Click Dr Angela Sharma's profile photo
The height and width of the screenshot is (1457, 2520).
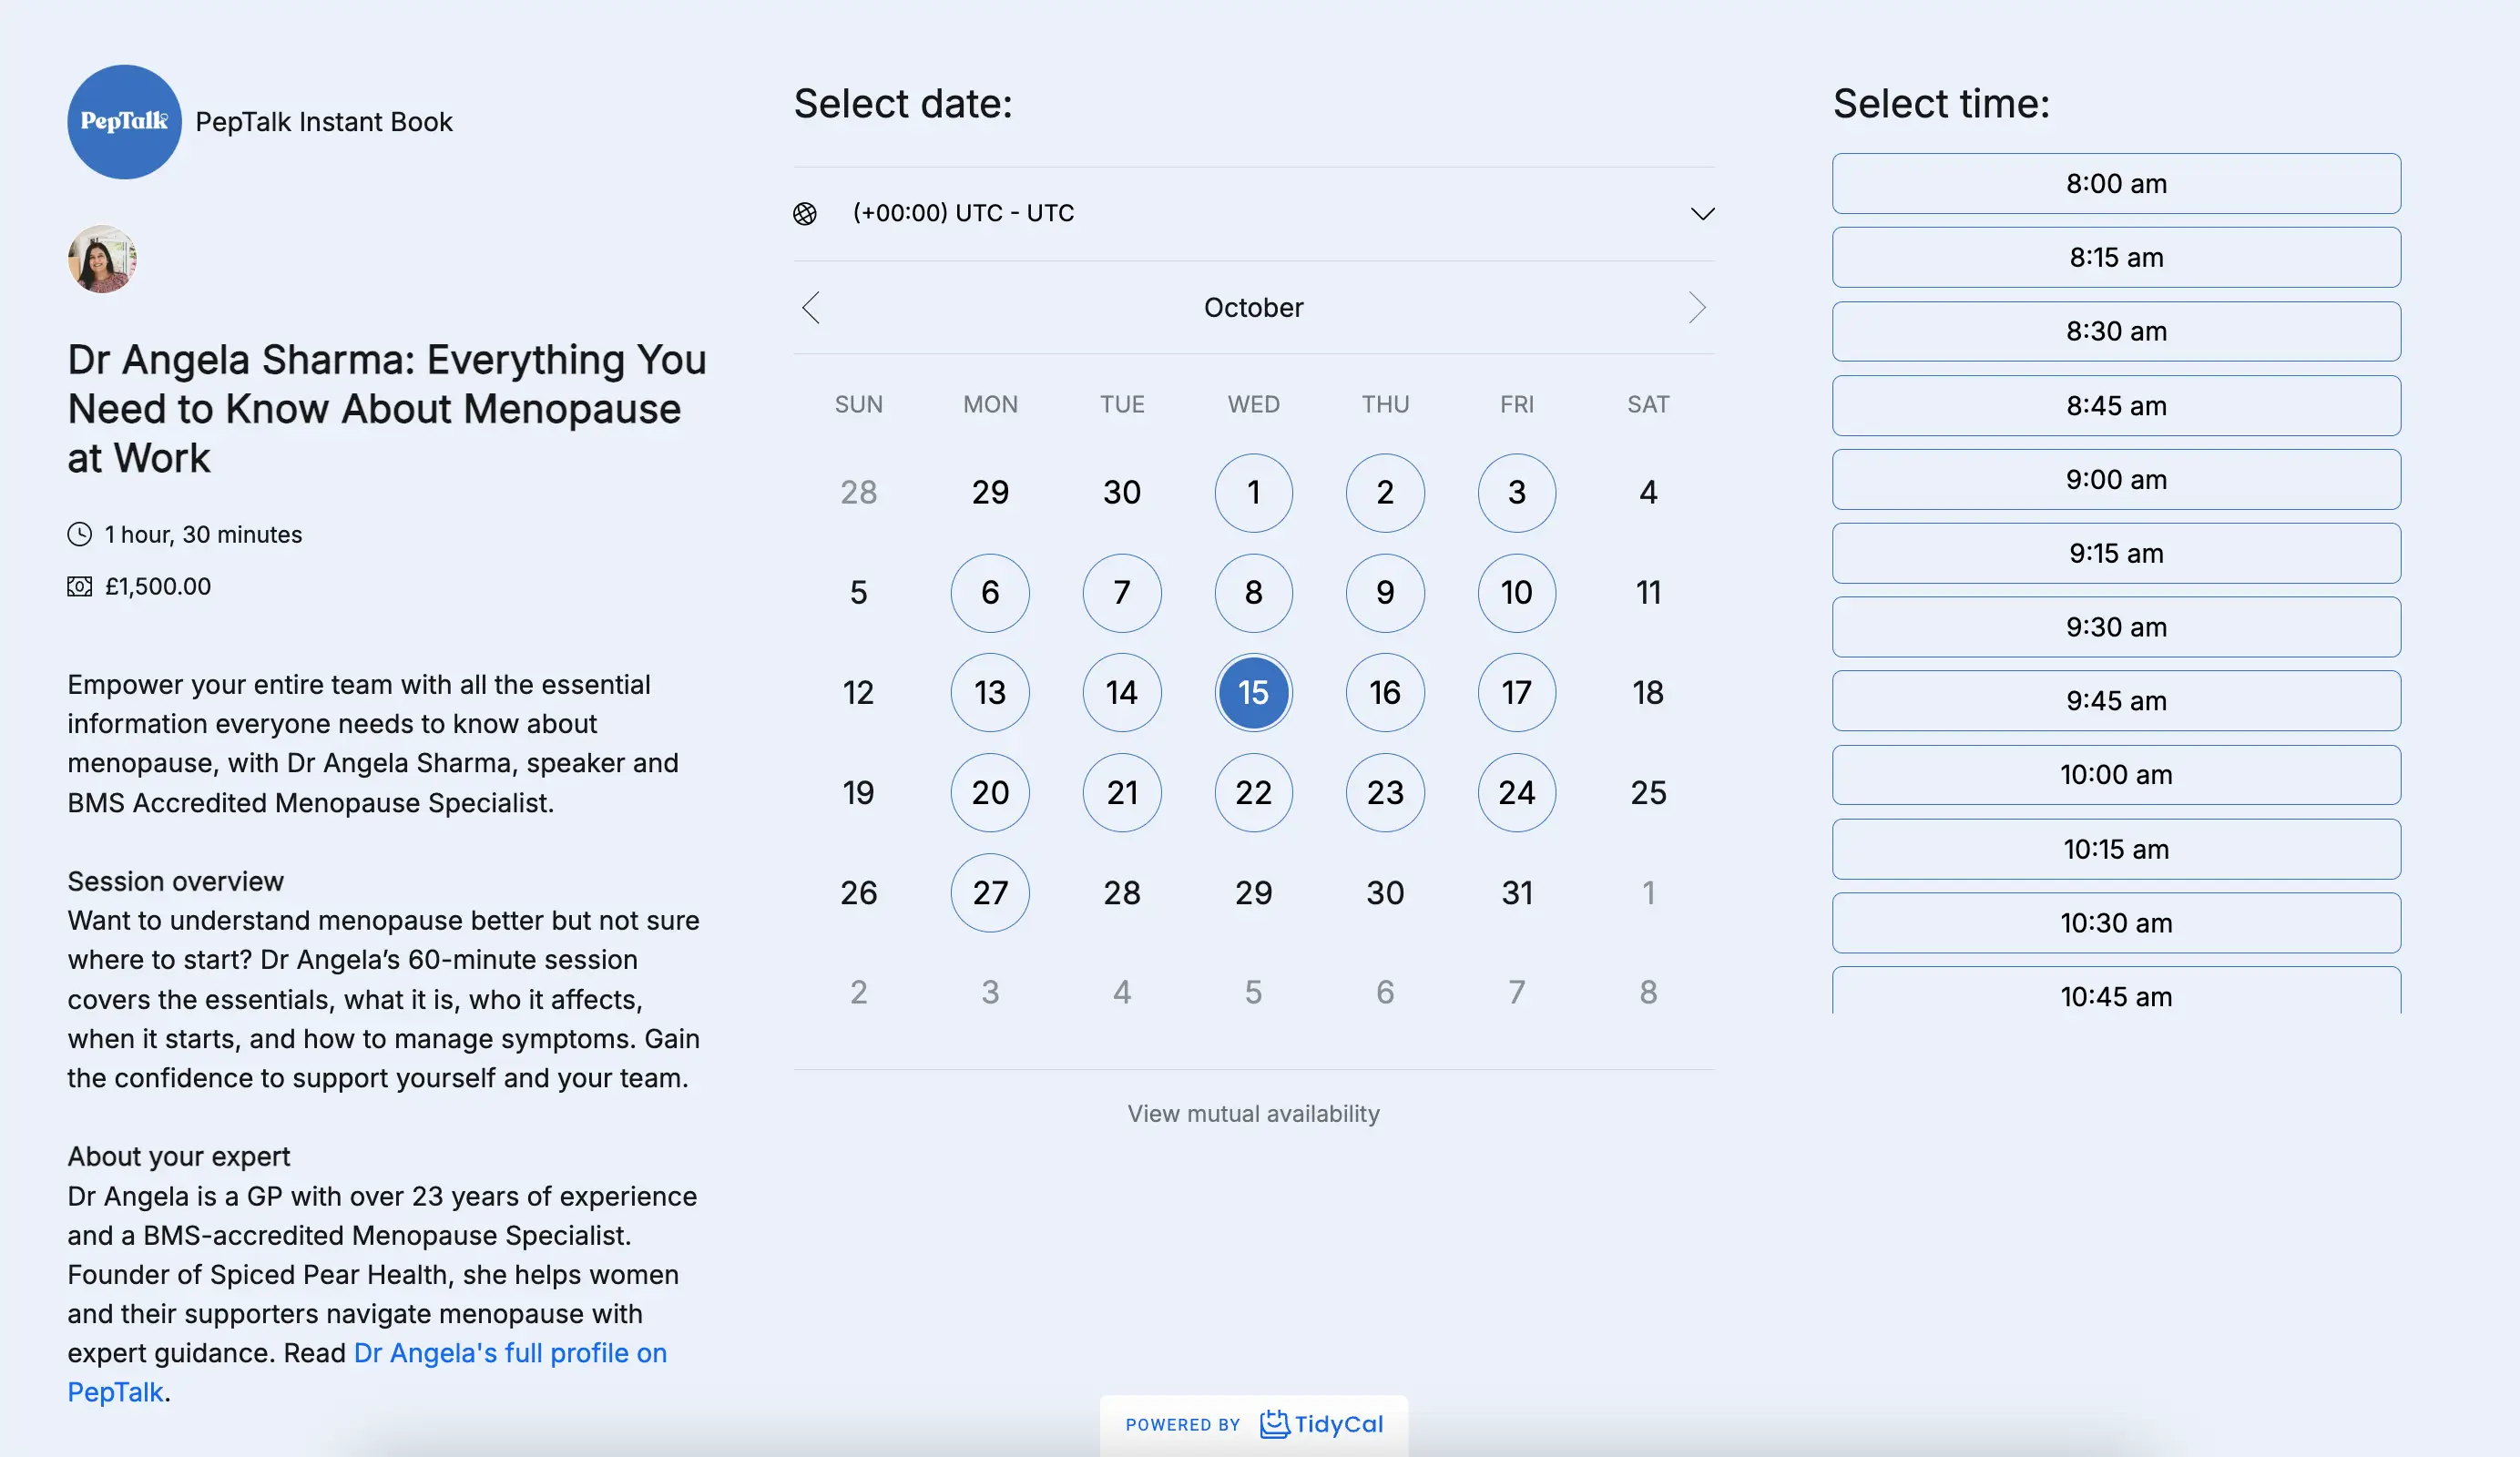(102, 259)
